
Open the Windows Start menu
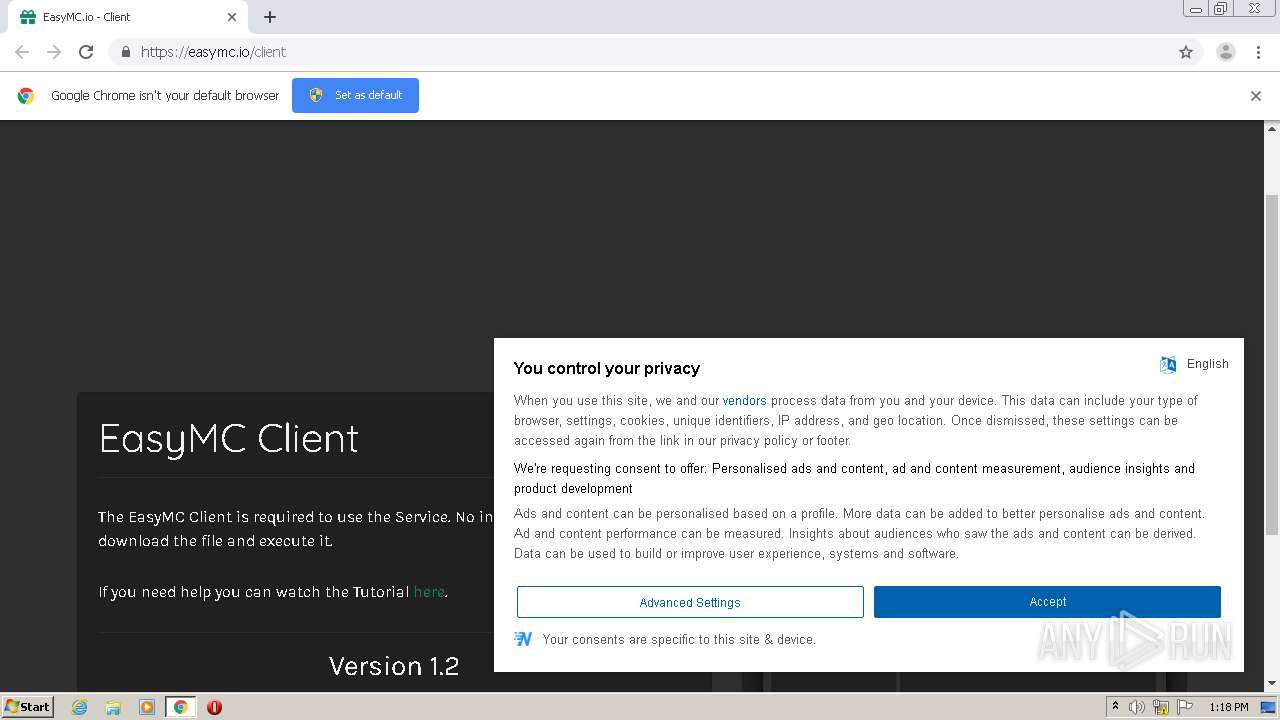point(28,707)
